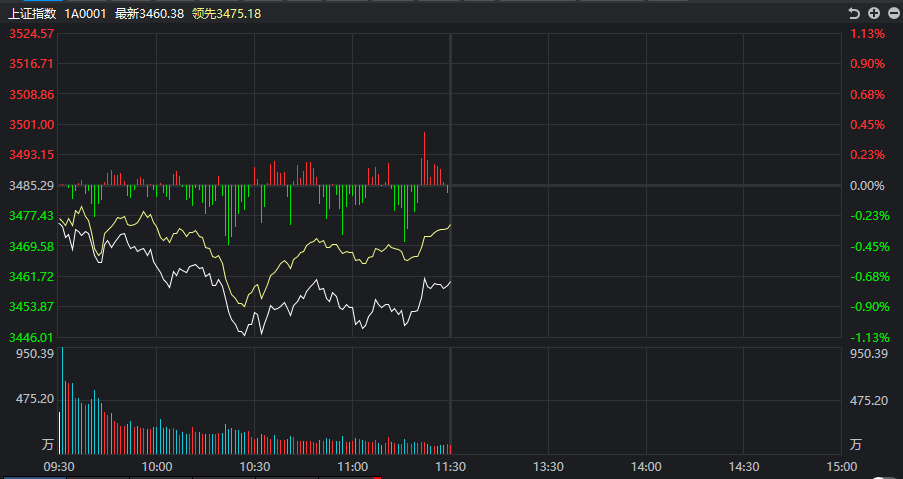Image resolution: width=903 pixels, height=479 pixels.
Task: Click the 万 unit label on right axis
Action: (x=856, y=444)
